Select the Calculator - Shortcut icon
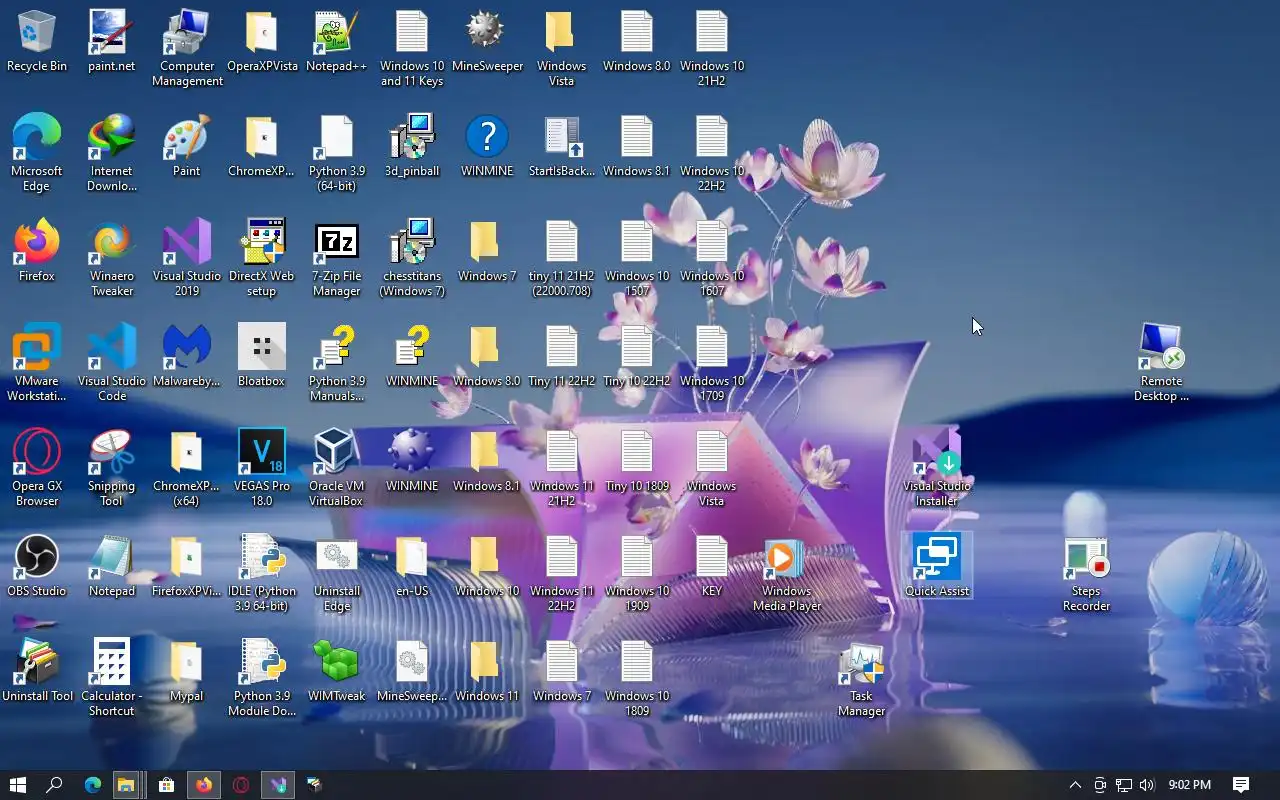1280x800 pixels. coord(112,678)
